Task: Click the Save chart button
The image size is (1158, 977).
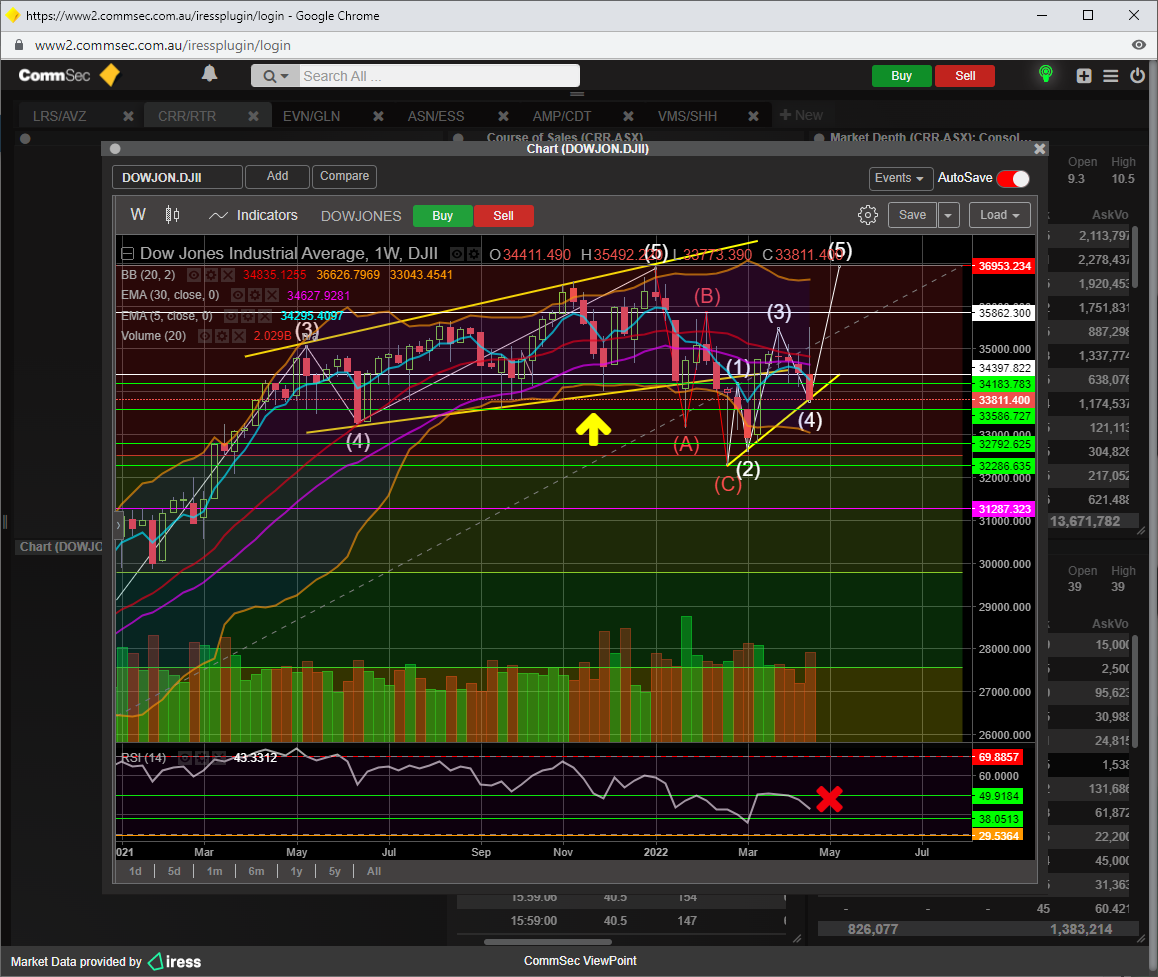Action: [912, 215]
